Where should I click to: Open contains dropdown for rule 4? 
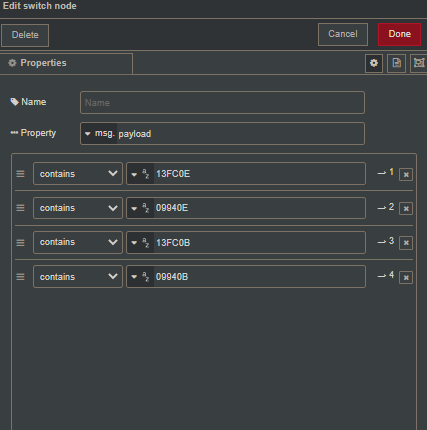pyautogui.click(x=78, y=276)
